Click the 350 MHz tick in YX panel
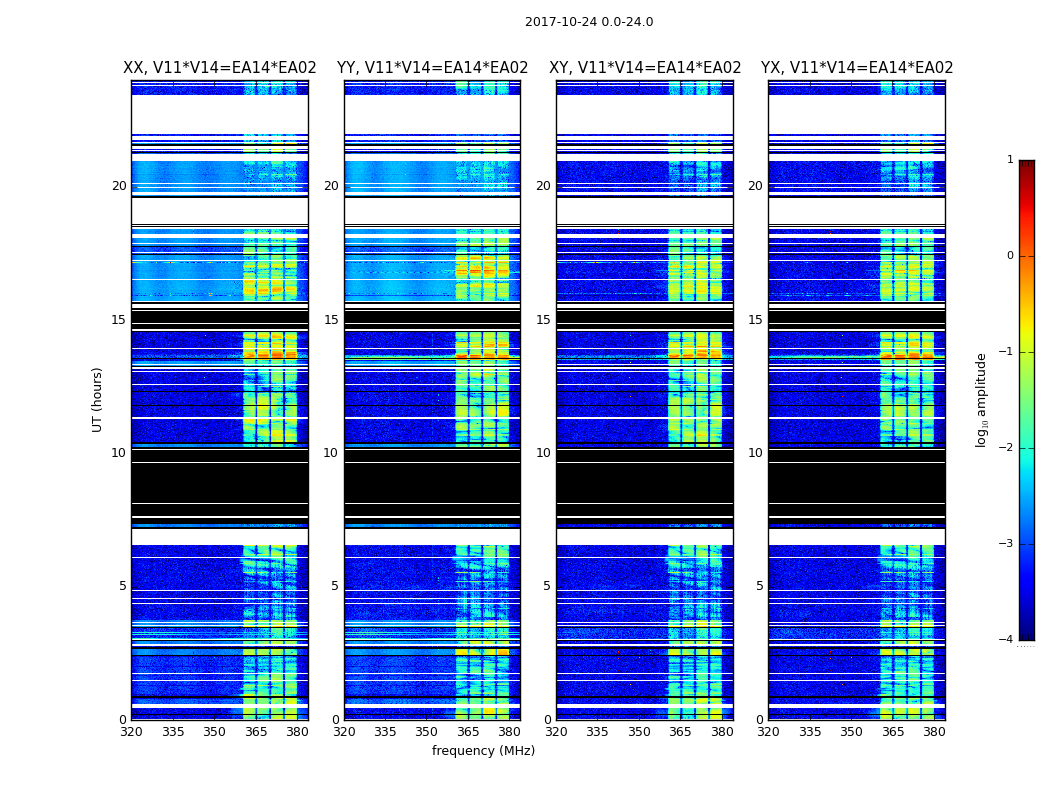This screenshot has width=1050, height=800. (851, 732)
